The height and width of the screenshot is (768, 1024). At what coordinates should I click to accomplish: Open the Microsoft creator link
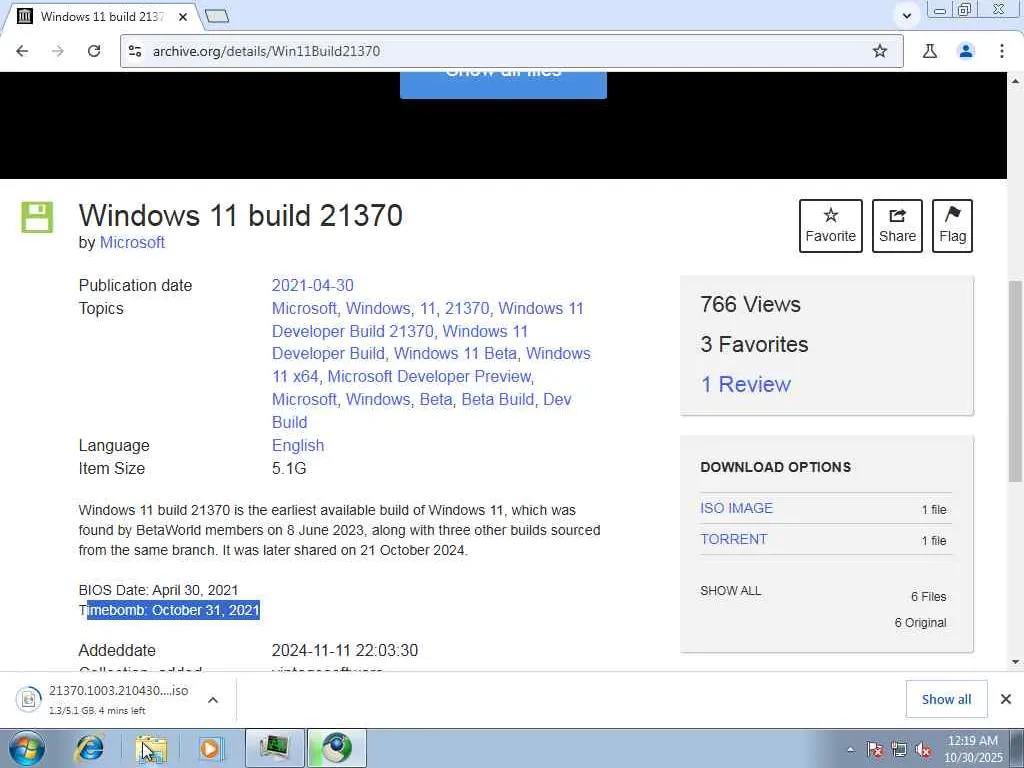click(x=132, y=242)
